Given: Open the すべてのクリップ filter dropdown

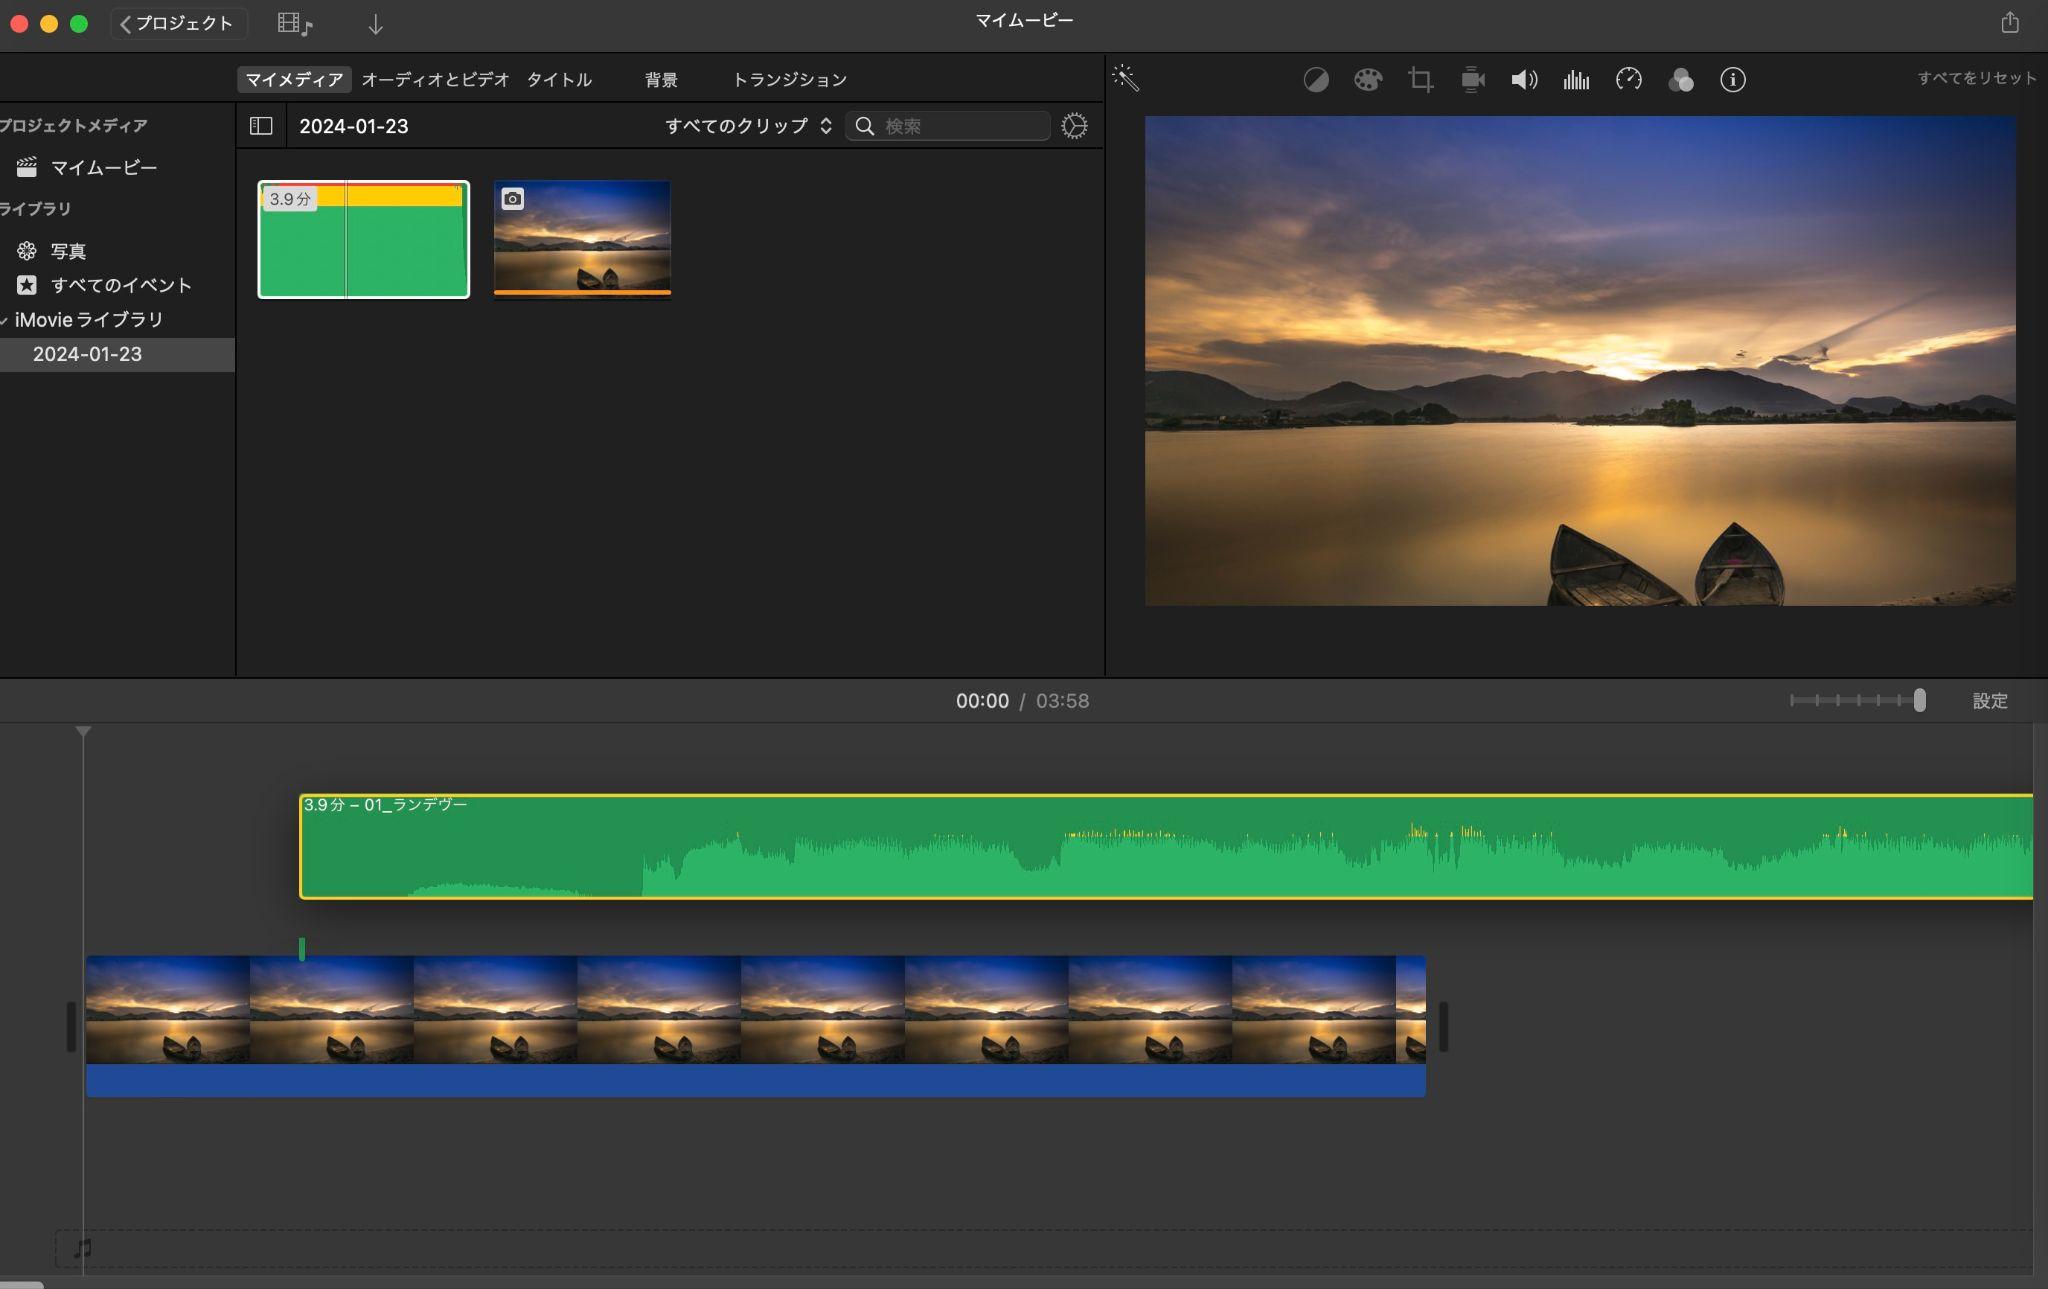Looking at the screenshot, I should coord(748,126).
